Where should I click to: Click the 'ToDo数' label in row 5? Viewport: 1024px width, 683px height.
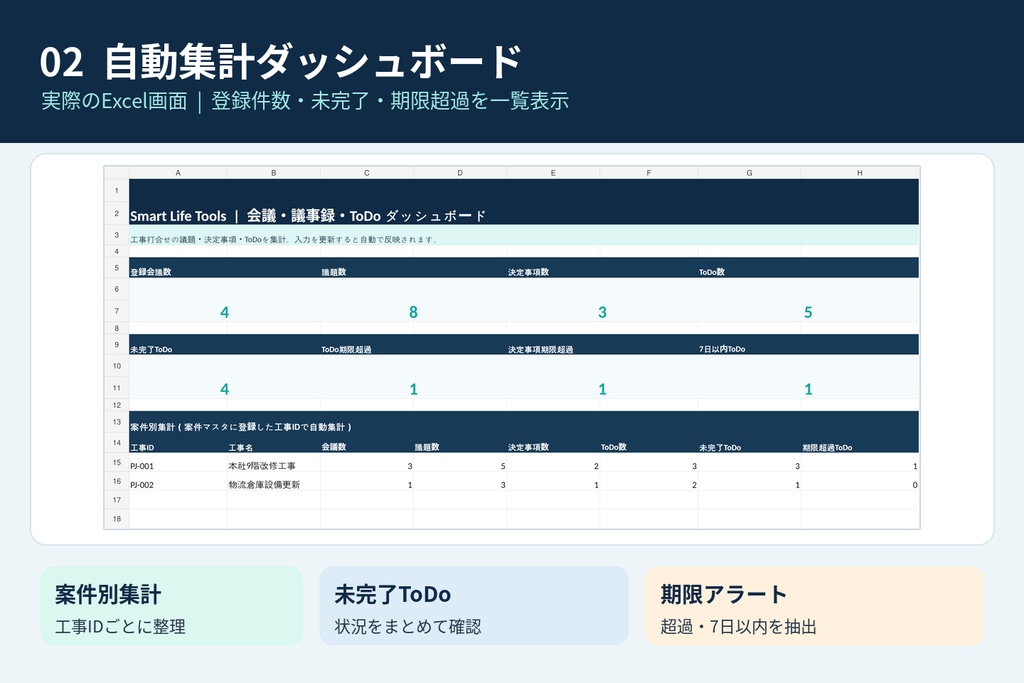click(711, 272)
